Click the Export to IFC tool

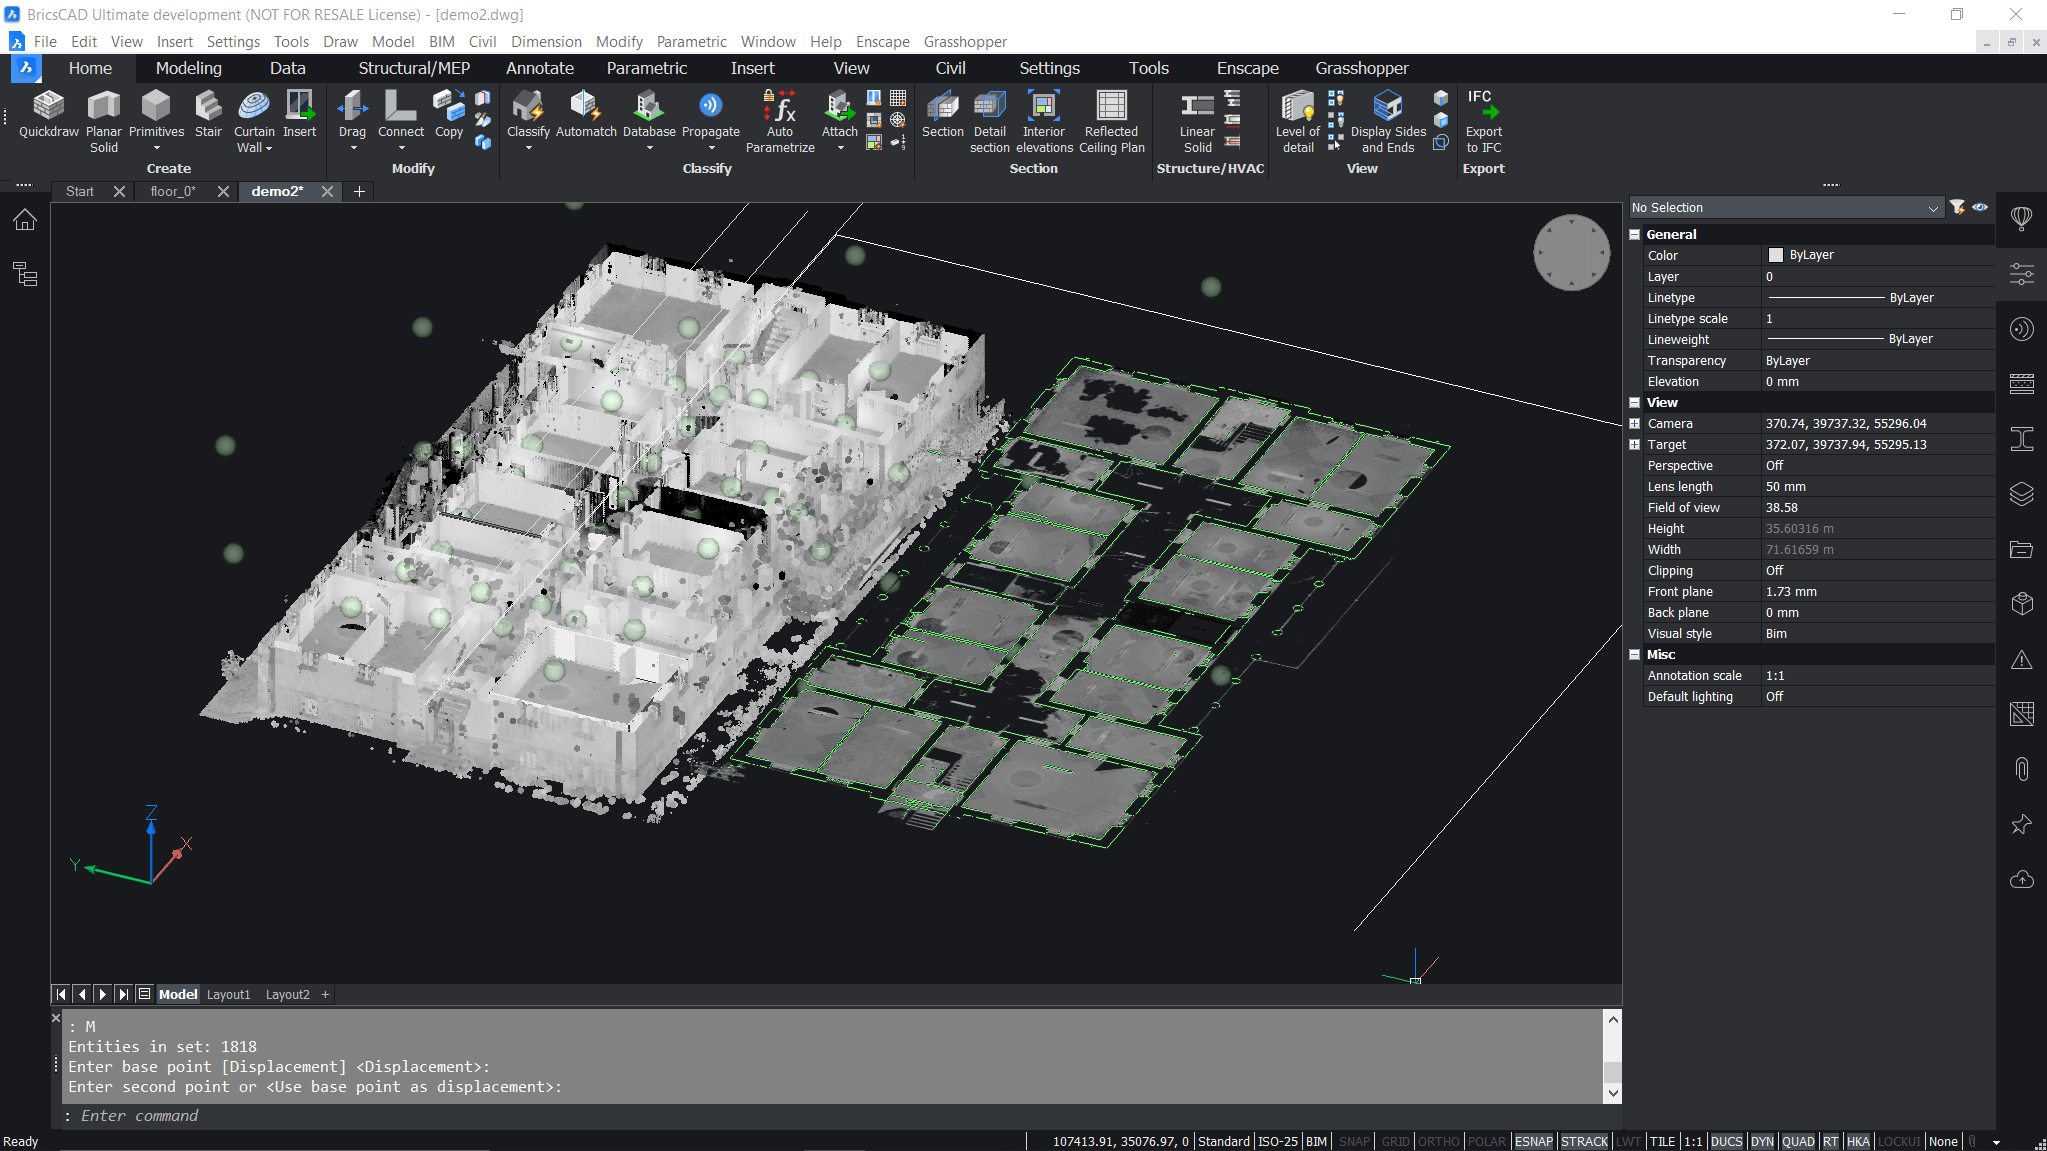coord(1483,115)
